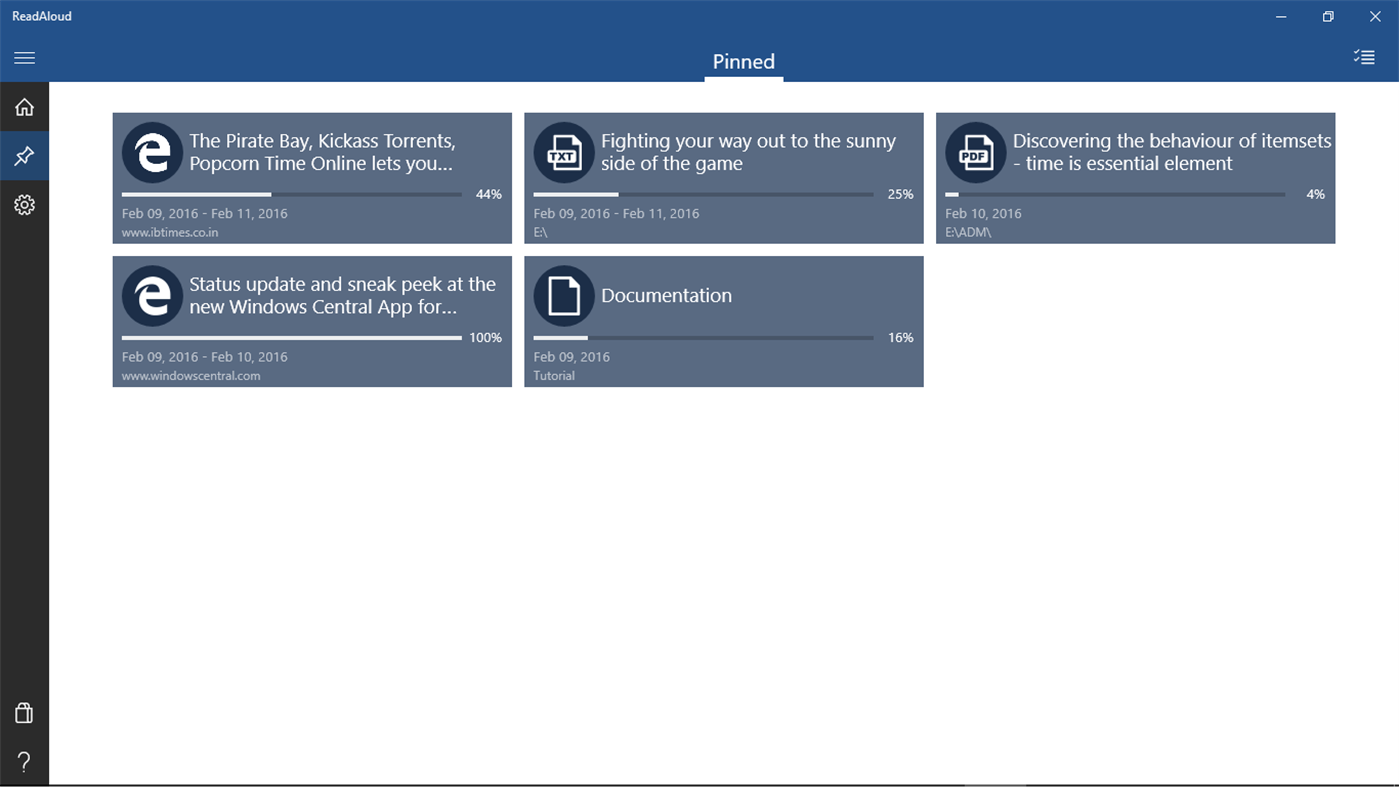Open the Fighting your way out document tile
Screen dimensions: 1399x787
[x=723, y=177]
